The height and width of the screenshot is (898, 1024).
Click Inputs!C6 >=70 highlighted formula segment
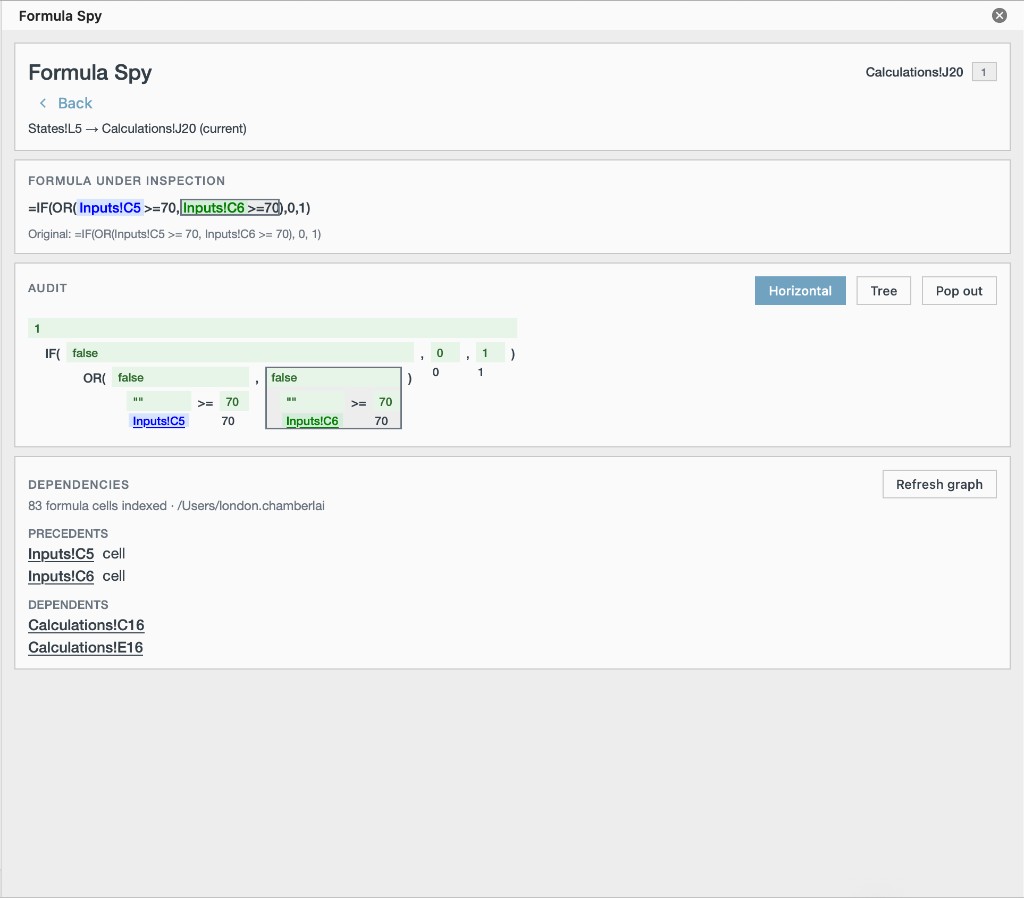(230, 208)
